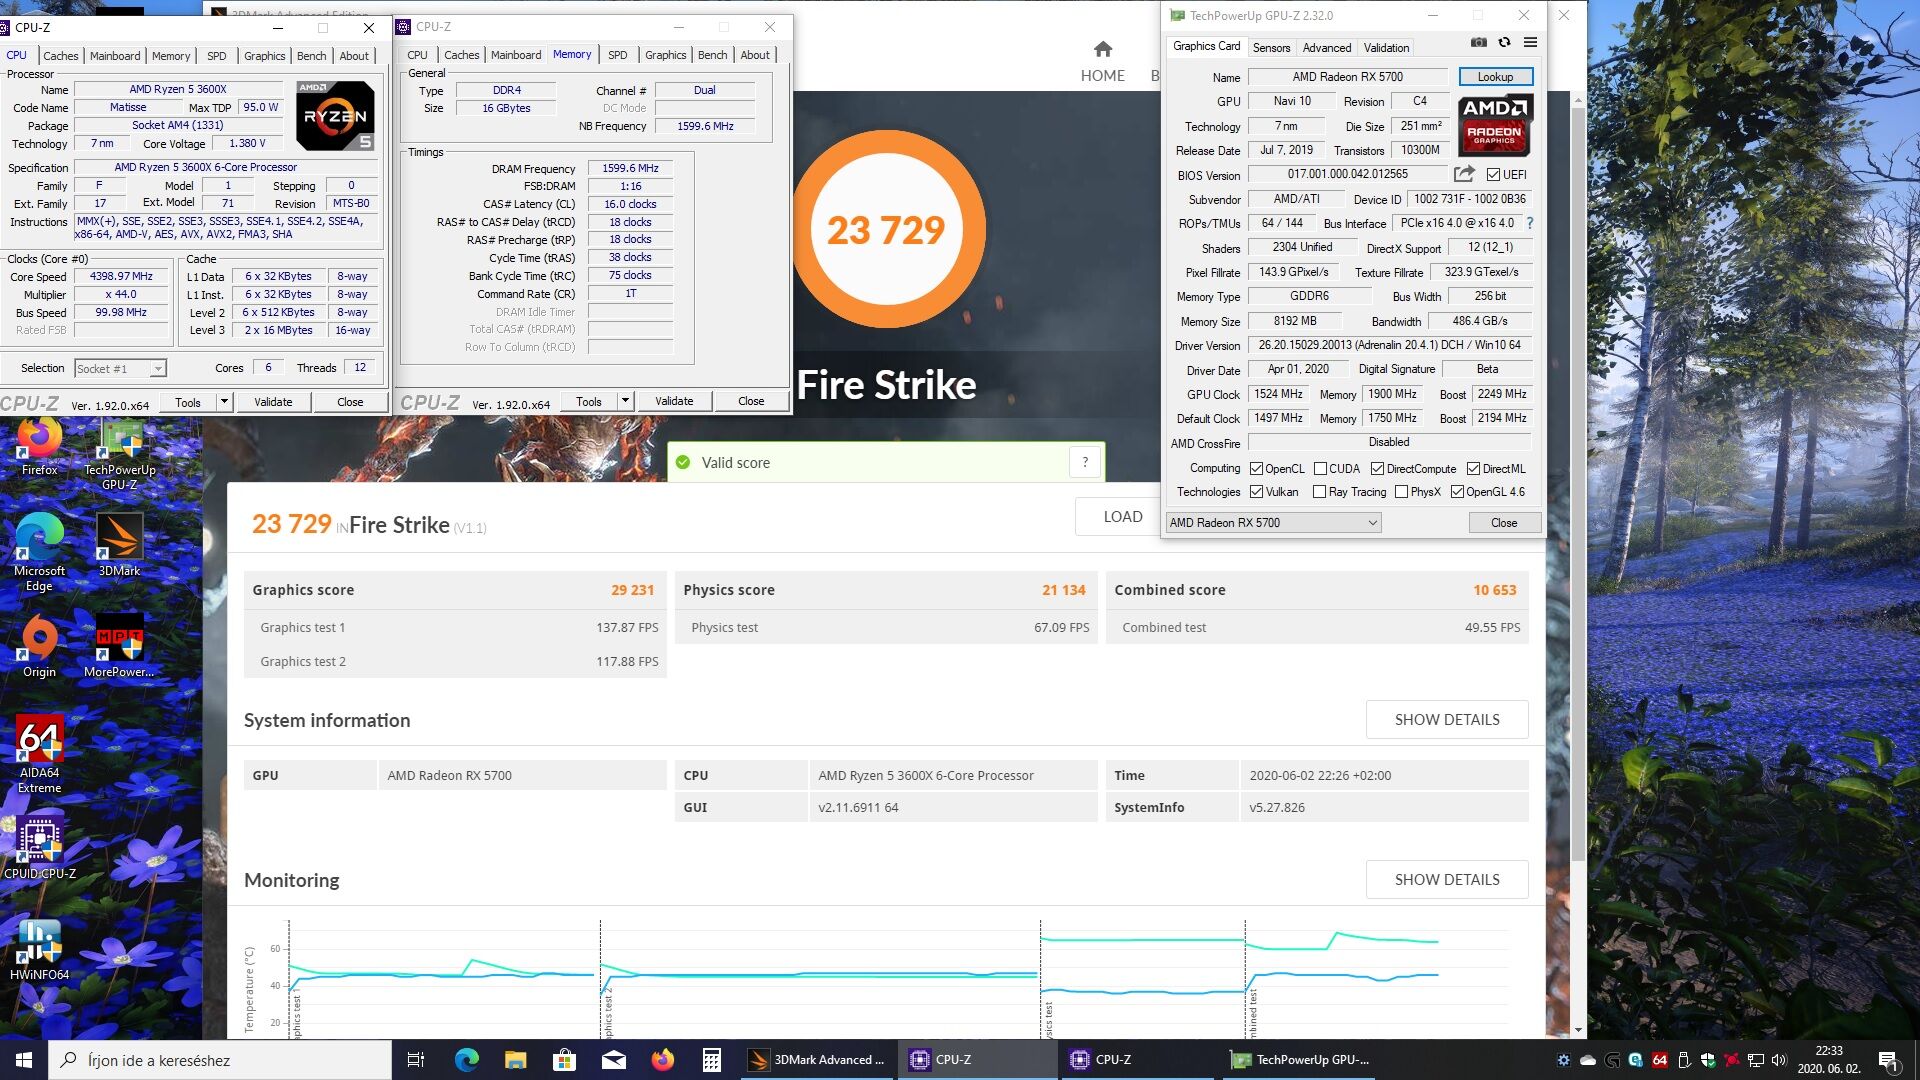
Task: Click Validate in the memory CPU-Z window
Action: point(674,402)
